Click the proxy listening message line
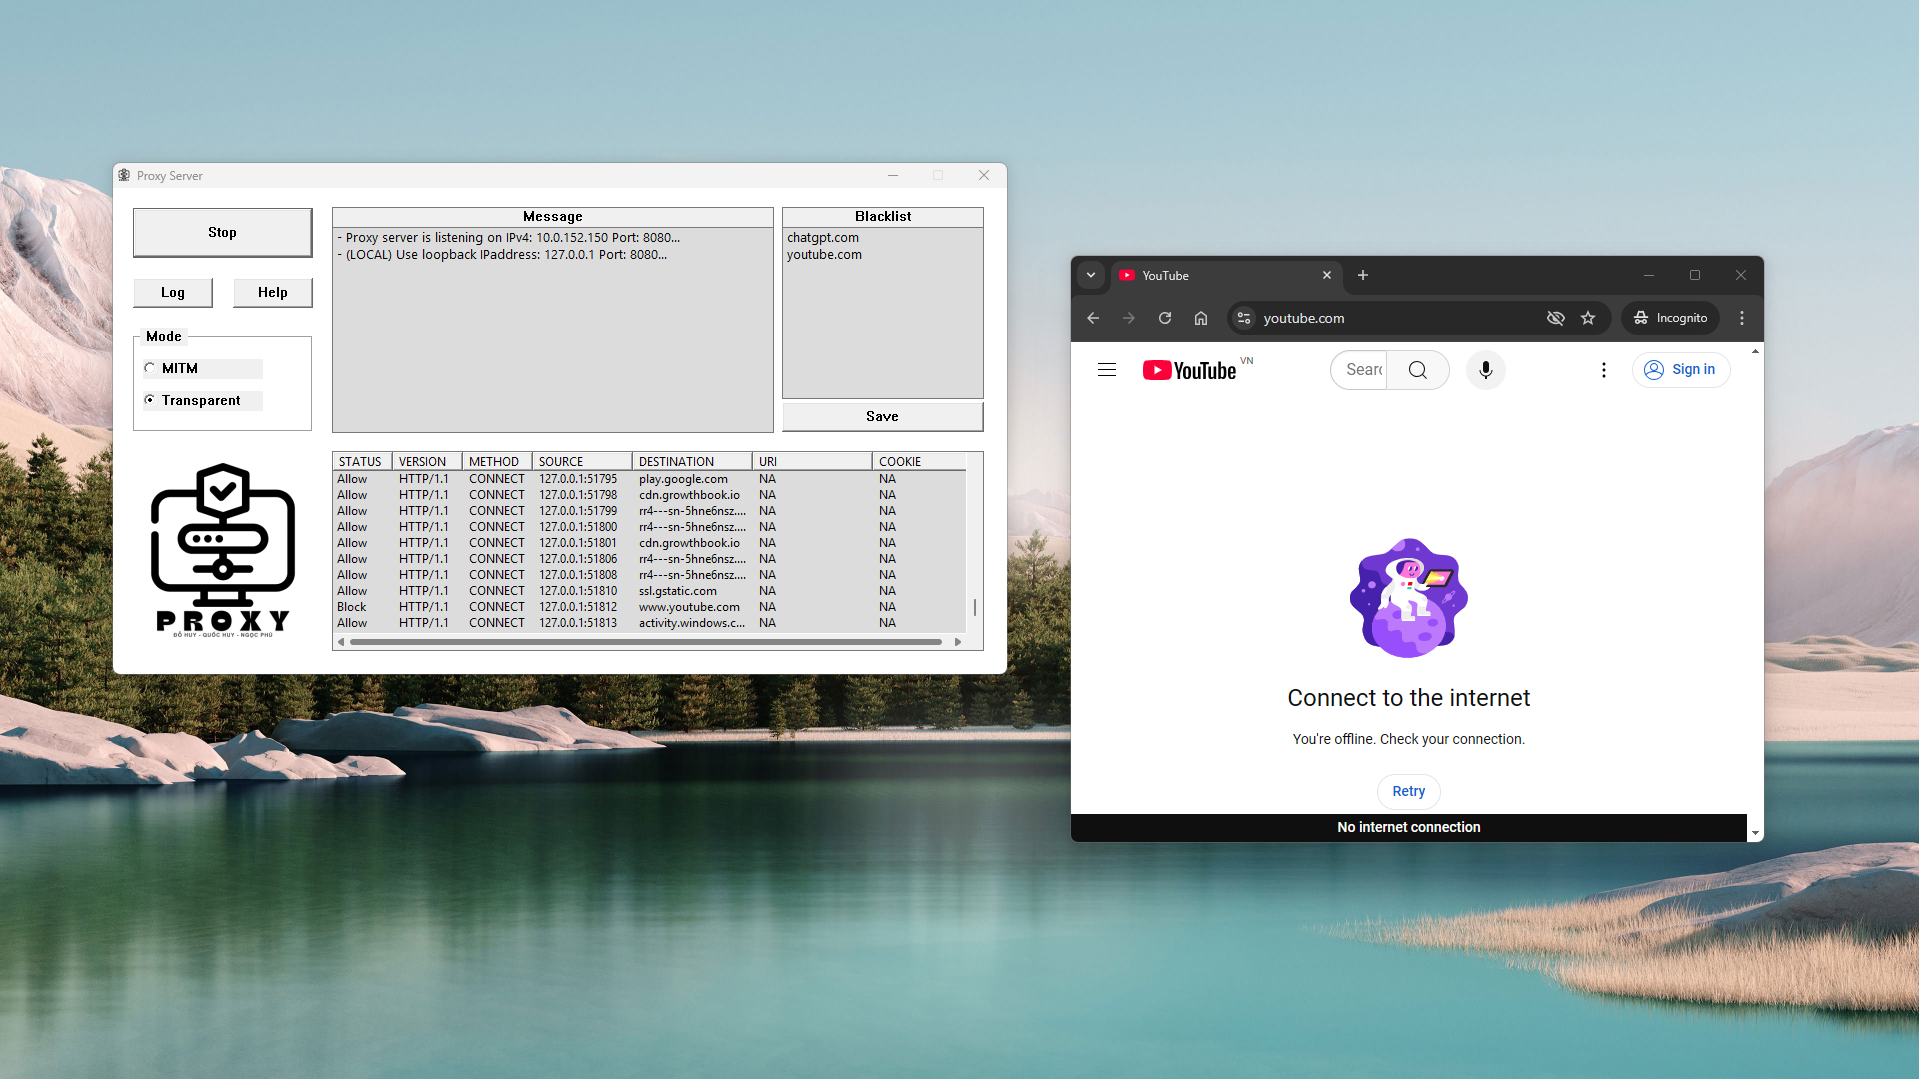This screenshot has width=1919, height=1079. 508,237
